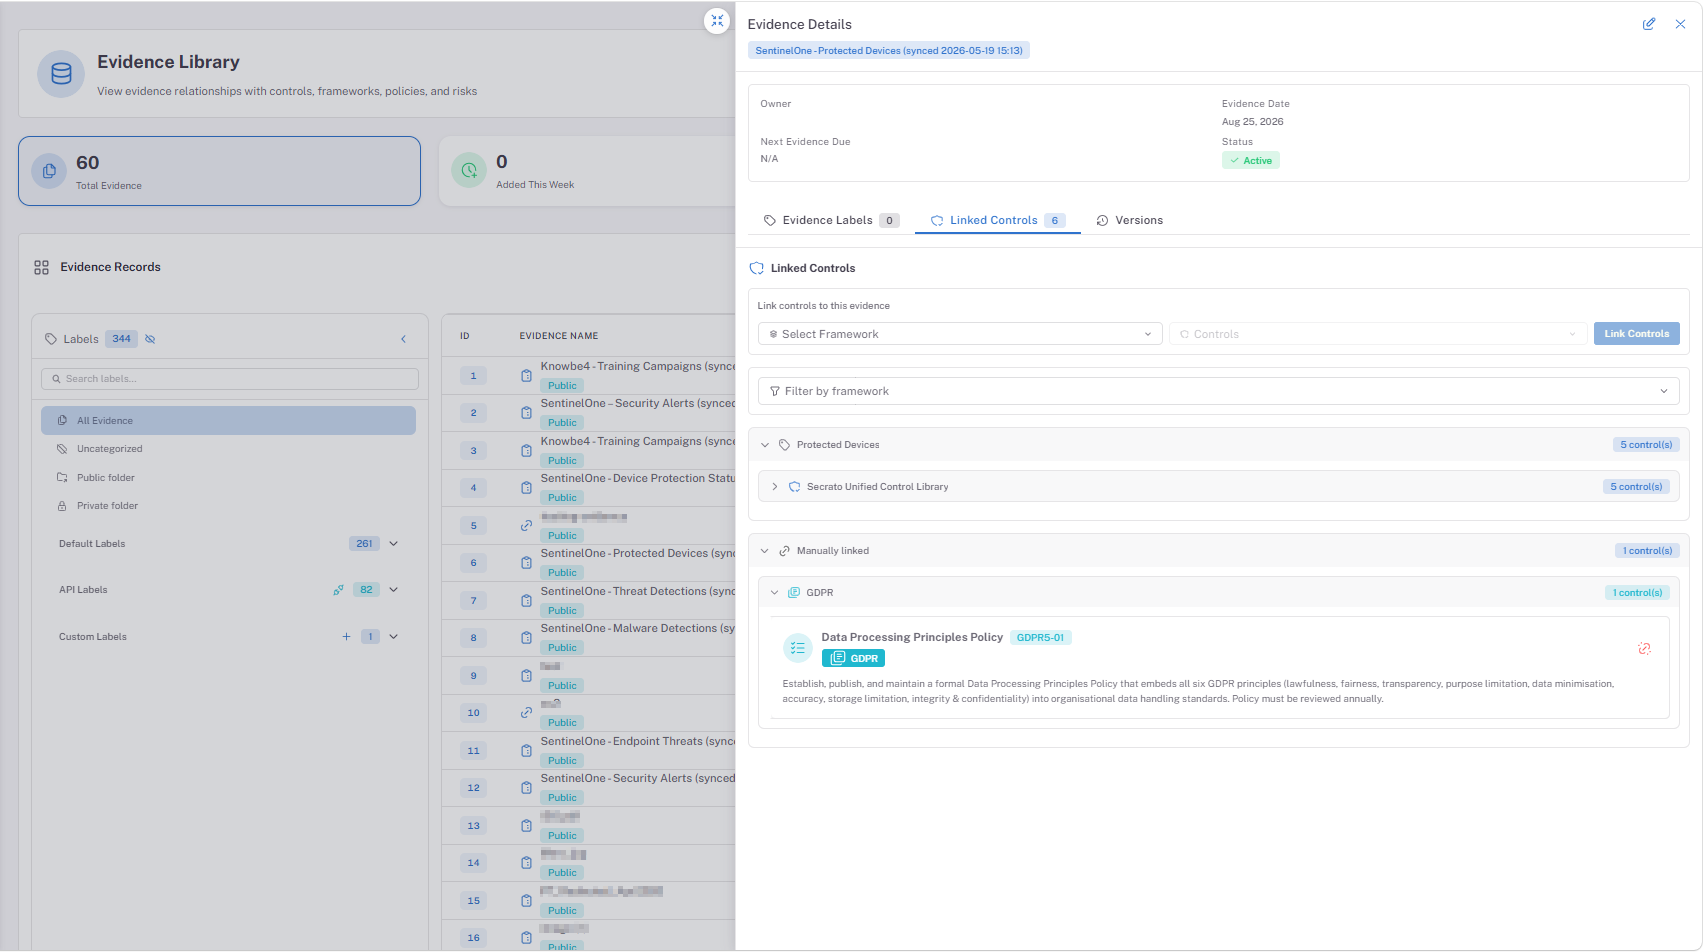The width and height of the screenshot is (1704, 952).
Task: Click the Link Controls button
Action: click(x=1636, y=334)
